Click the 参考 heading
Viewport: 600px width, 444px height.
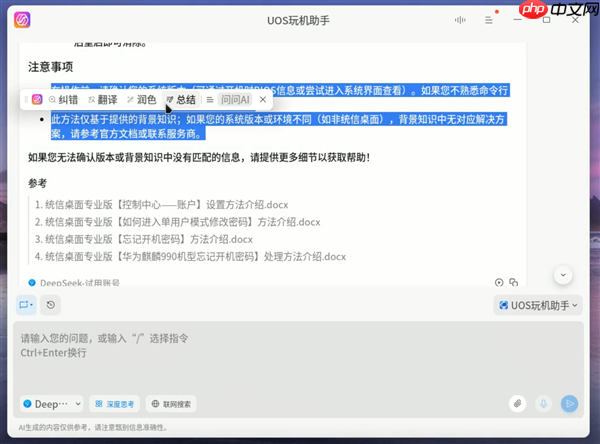click(x=38, y=183)
